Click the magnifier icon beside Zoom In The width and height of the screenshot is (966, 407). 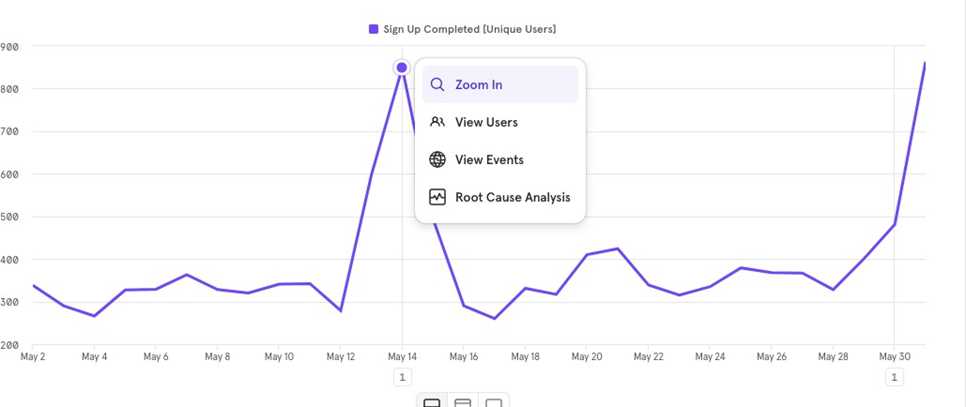[x=437, y=85]
